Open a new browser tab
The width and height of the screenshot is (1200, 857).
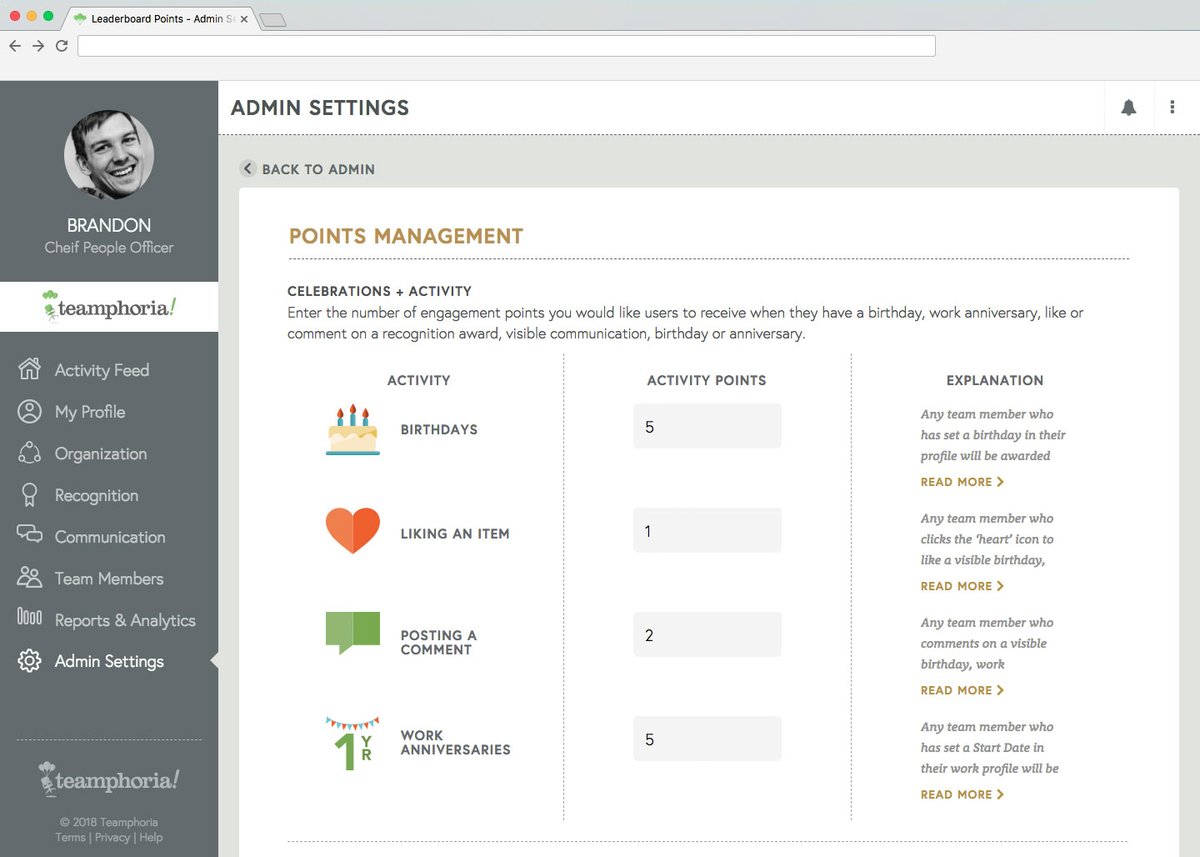tap(273, 19)
